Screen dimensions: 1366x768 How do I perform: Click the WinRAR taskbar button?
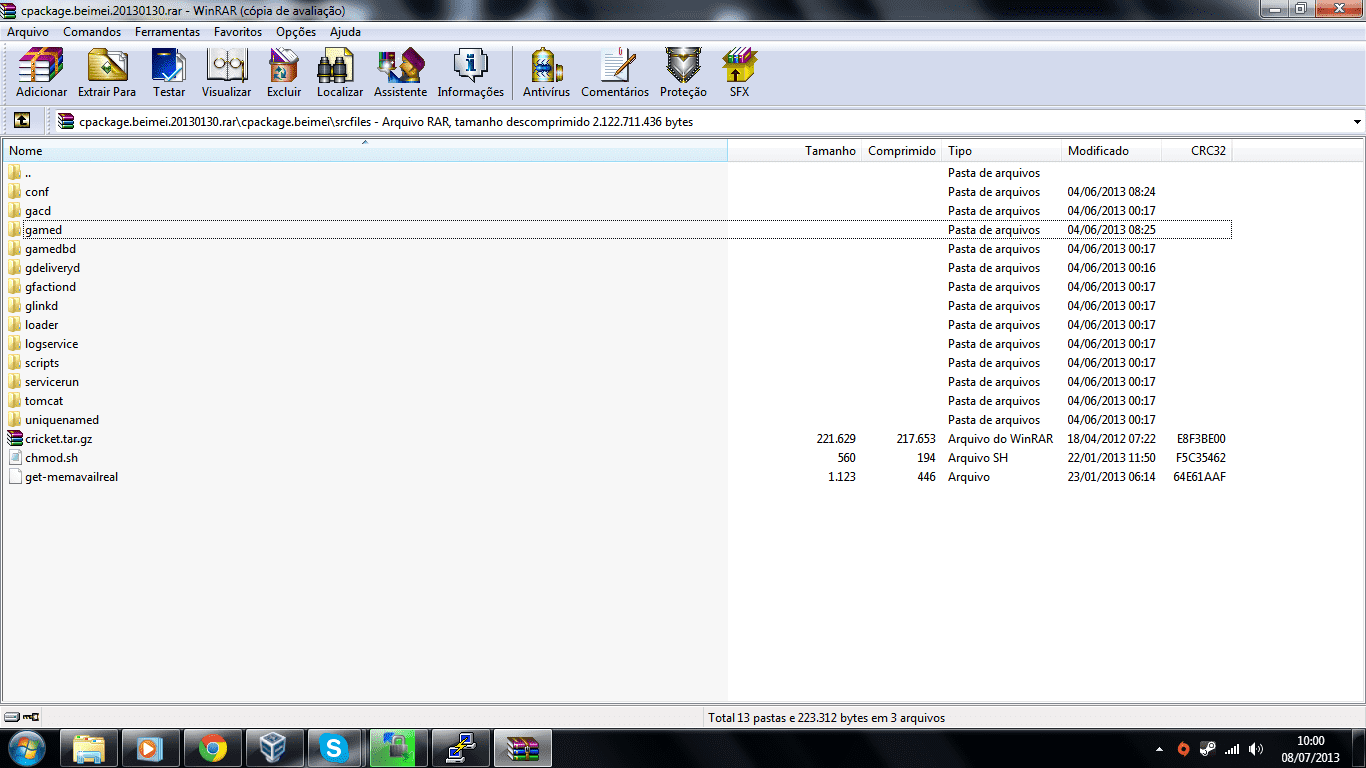click(x=522, y=748)
